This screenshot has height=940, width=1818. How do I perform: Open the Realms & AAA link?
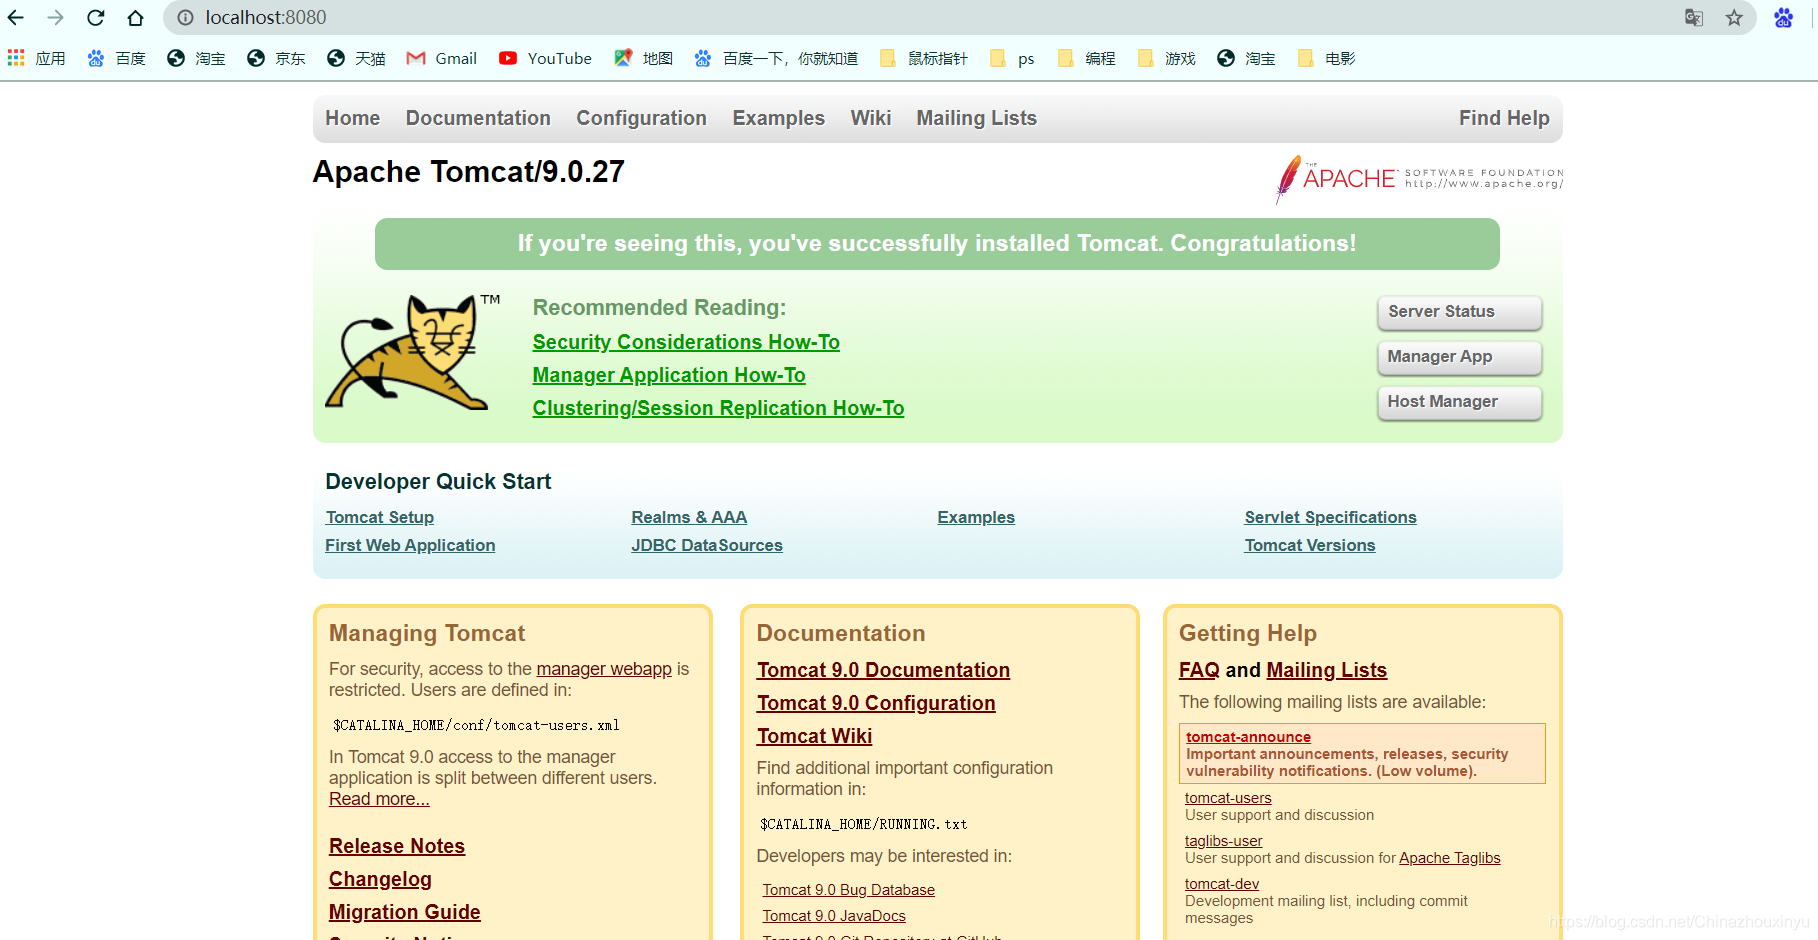(689, 517)
